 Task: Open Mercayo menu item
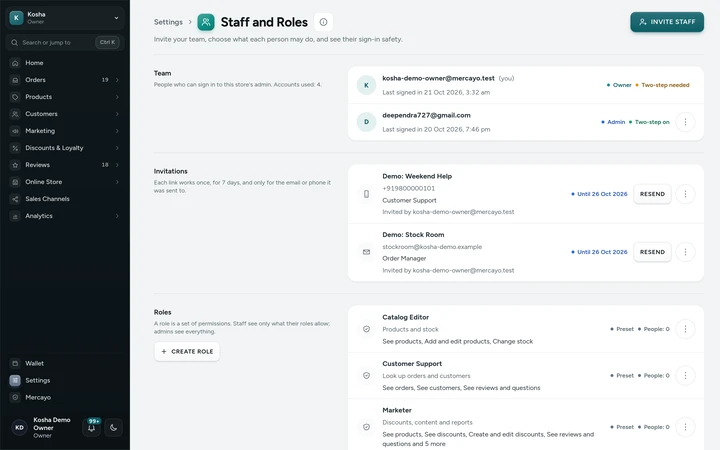click(65, 397)
